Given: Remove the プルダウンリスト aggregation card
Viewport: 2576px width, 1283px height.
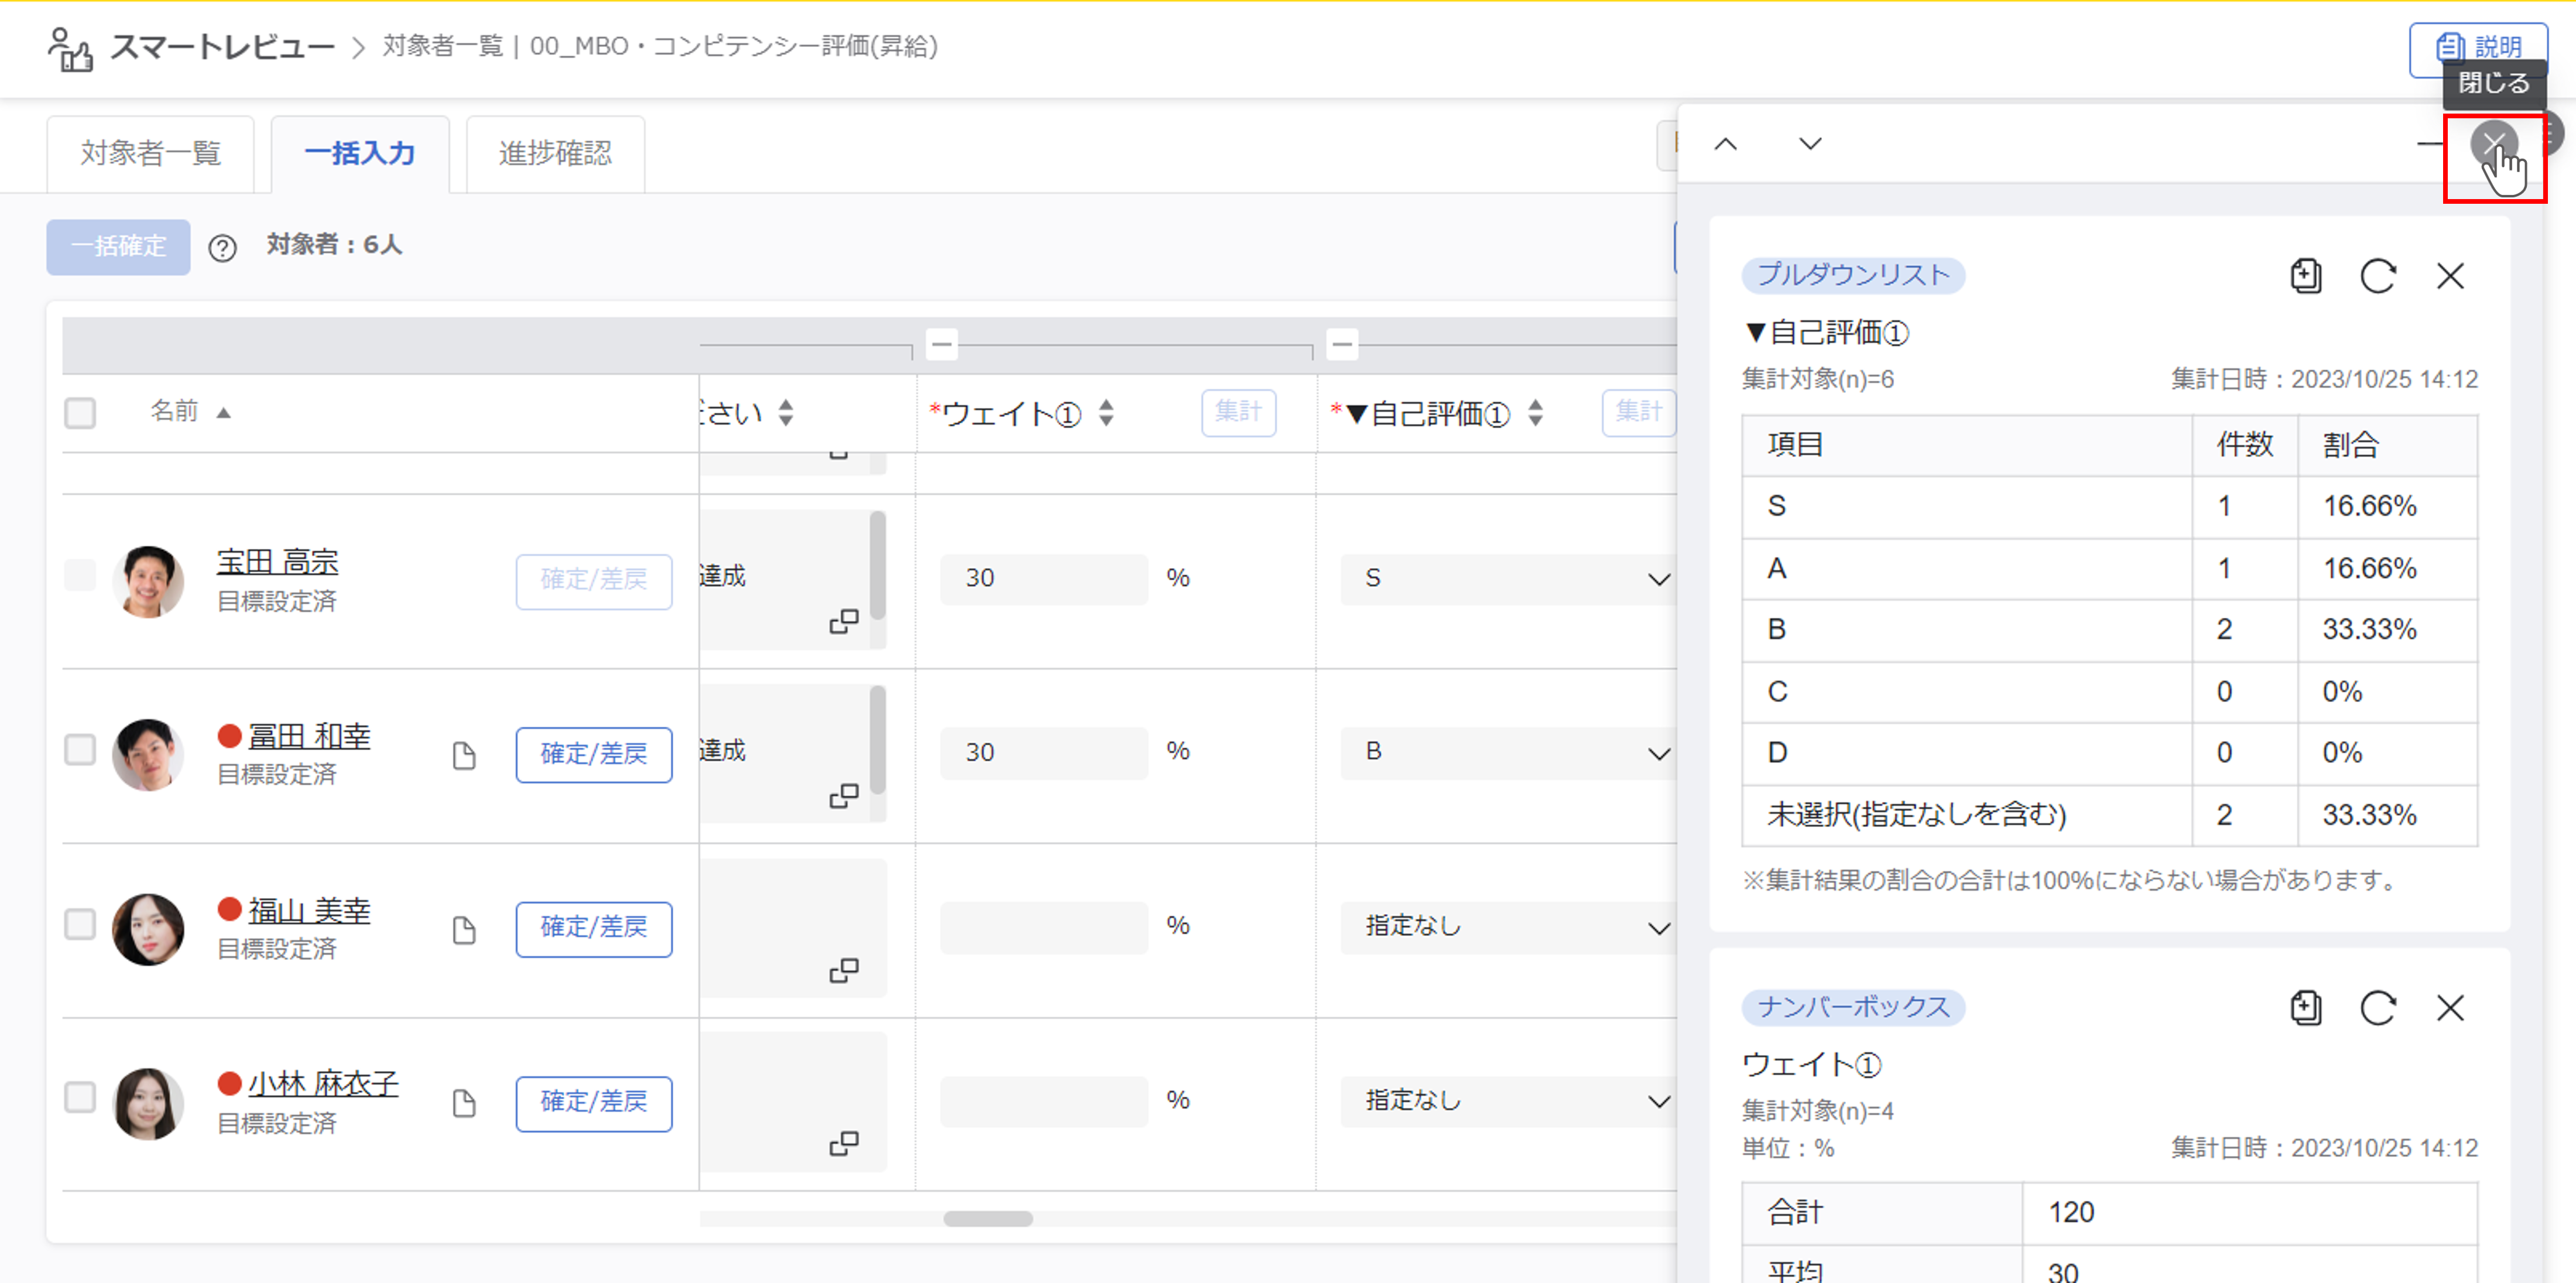Looking at the screenshot, I should [x=2450, y=276].
